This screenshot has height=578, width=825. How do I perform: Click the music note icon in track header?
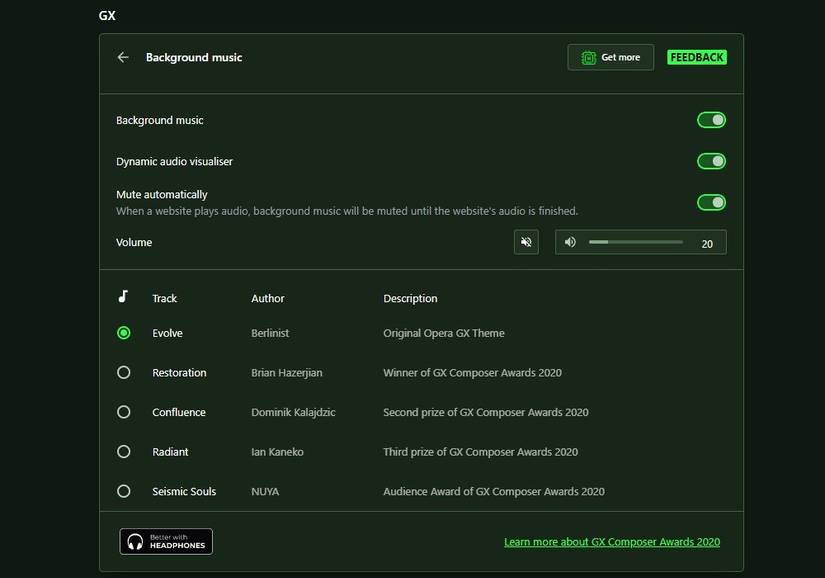pyautogui.click(x=123, y=297)
